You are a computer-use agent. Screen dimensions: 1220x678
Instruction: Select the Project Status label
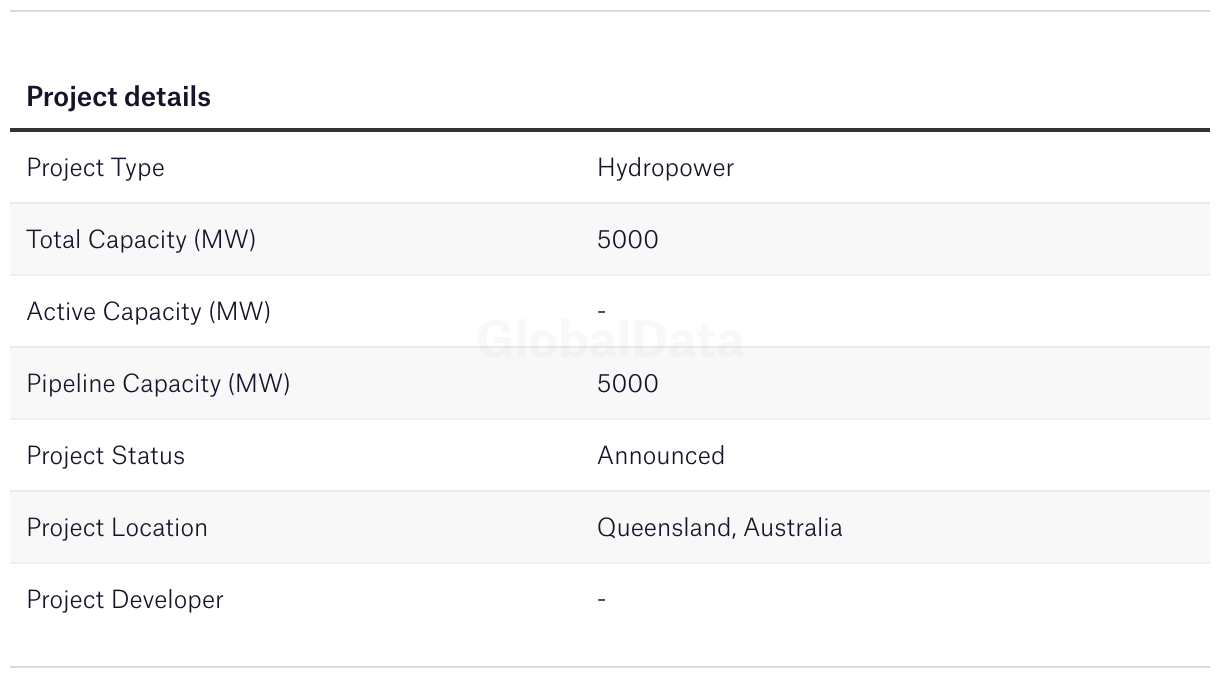[105, 456]
